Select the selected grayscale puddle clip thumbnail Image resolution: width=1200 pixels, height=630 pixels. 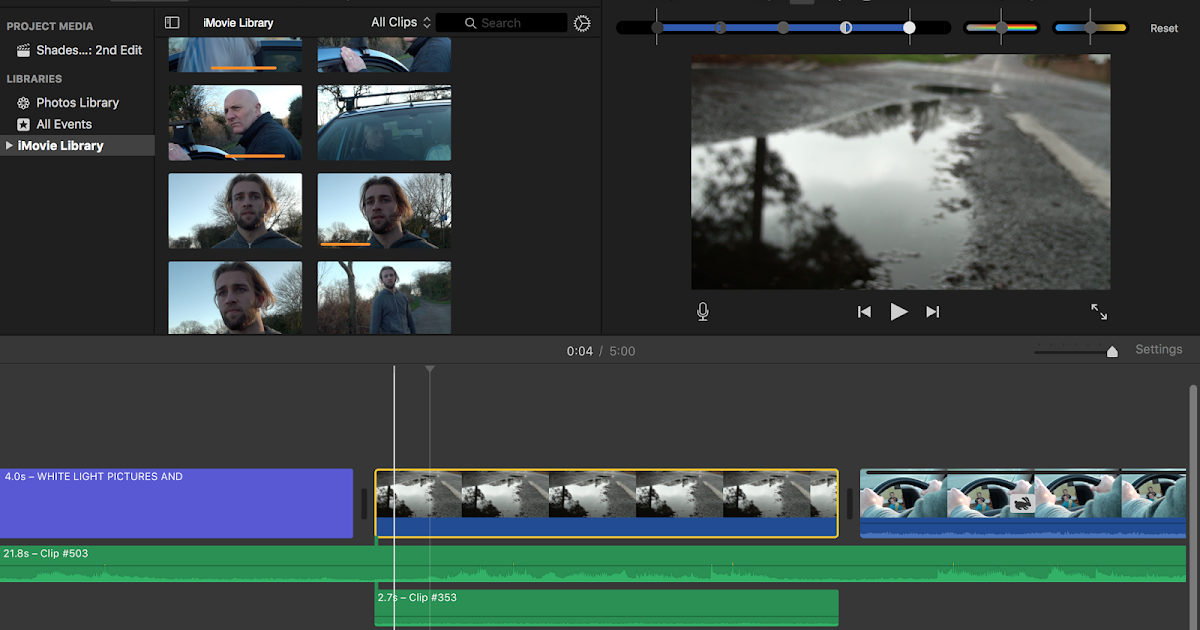click(605, 503)
